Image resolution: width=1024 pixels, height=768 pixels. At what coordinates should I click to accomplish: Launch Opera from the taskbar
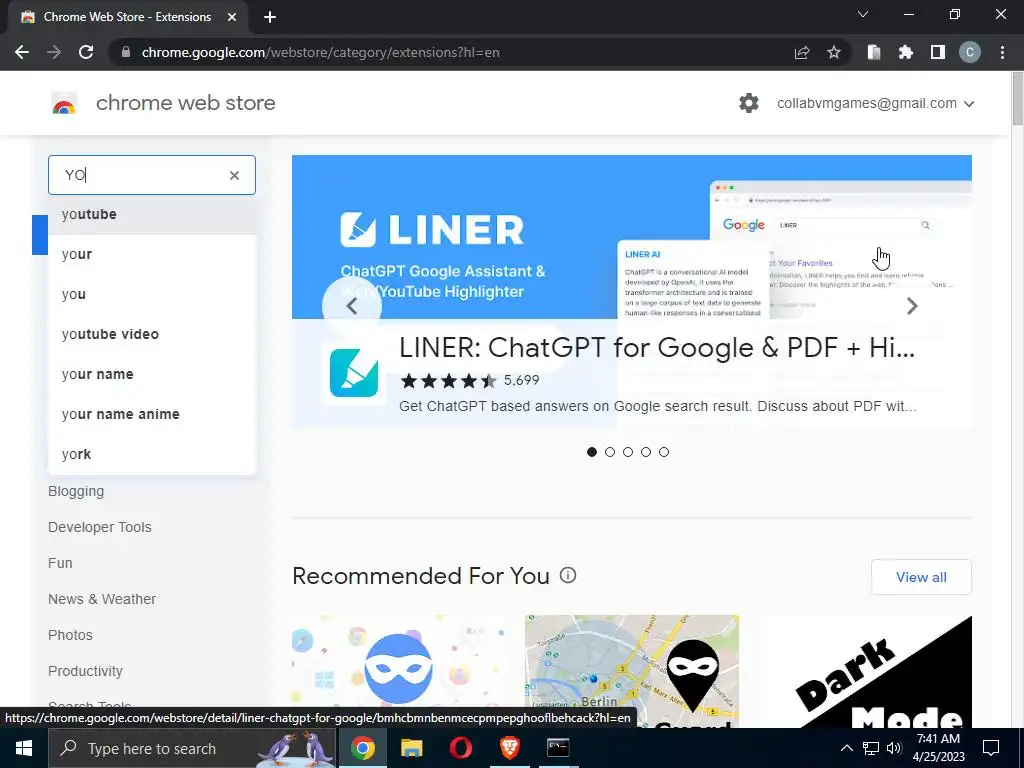click(x=460, y=748)
